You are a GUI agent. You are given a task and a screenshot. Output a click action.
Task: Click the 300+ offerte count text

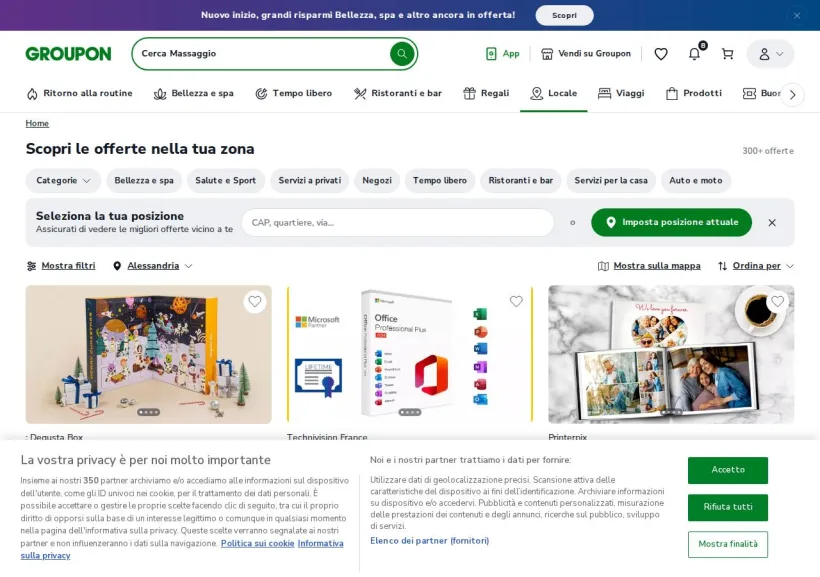tap(768, 151)
